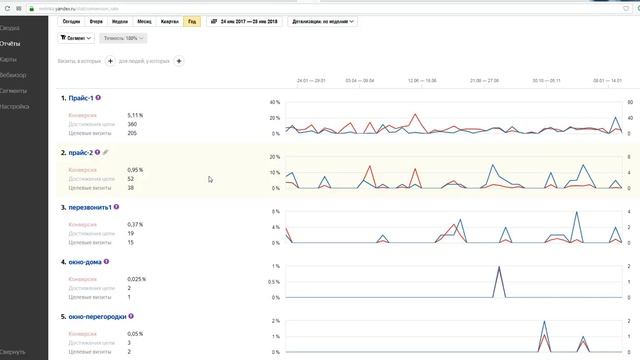Click the info icon next to Прайс-1
640x360 pixels.
point(98,98)
